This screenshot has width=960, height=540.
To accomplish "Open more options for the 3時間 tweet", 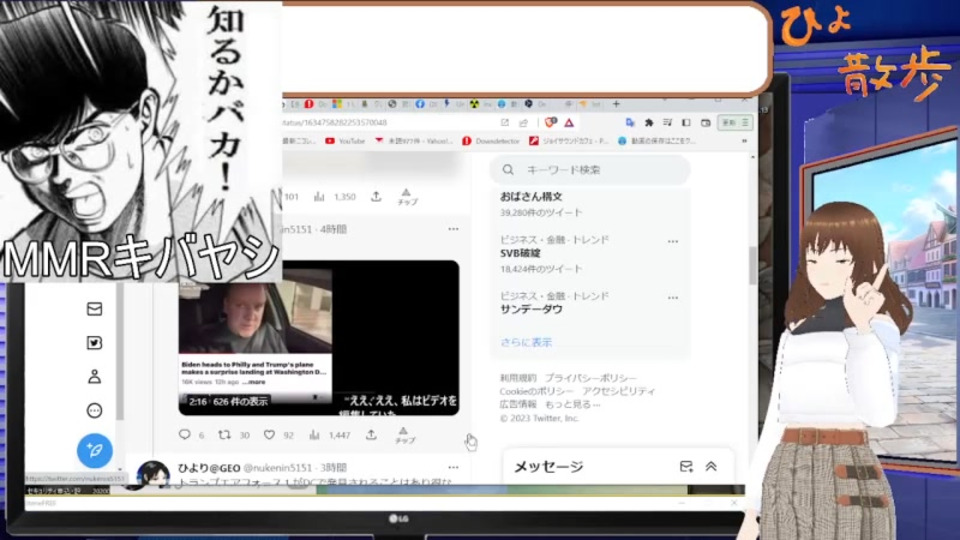I will tap(453, 467).
